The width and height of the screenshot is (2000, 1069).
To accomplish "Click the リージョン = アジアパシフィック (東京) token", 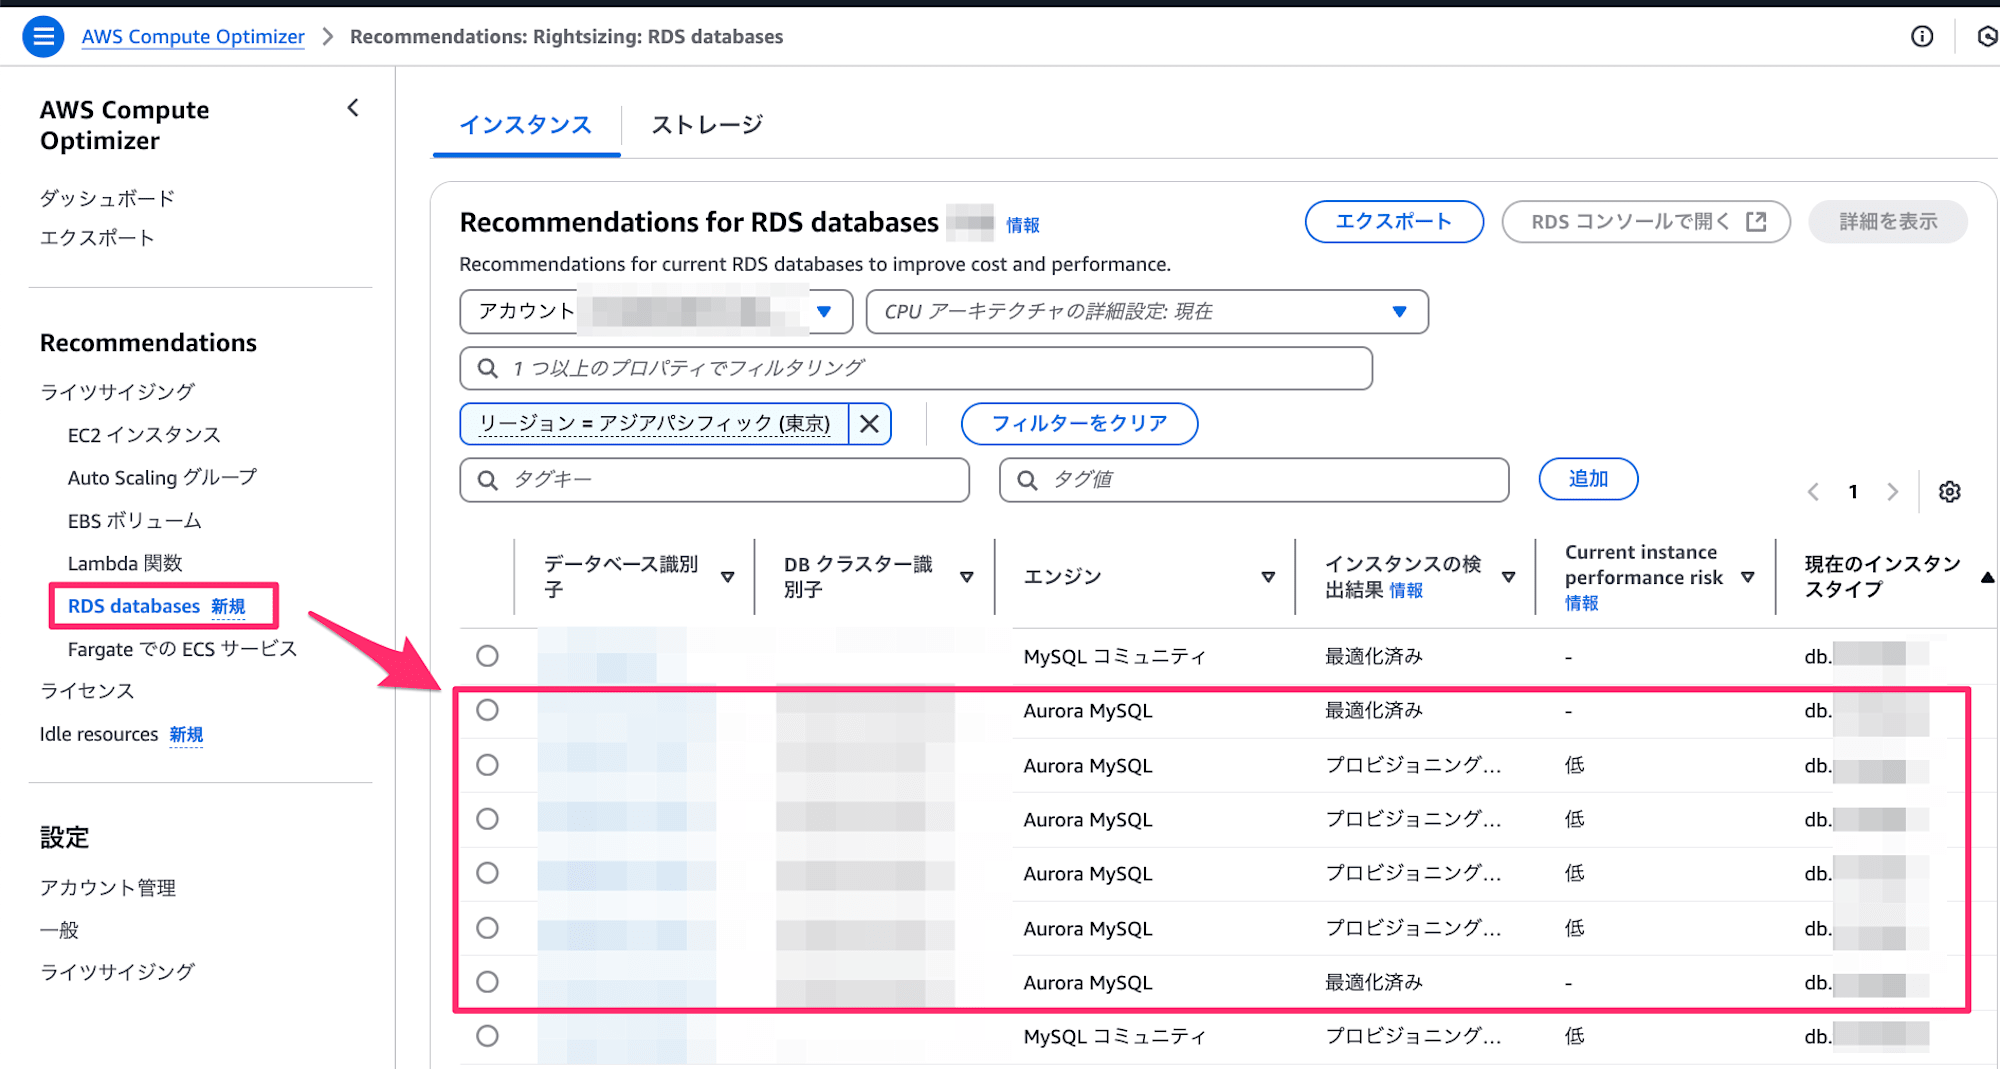I will coord(655,424).
